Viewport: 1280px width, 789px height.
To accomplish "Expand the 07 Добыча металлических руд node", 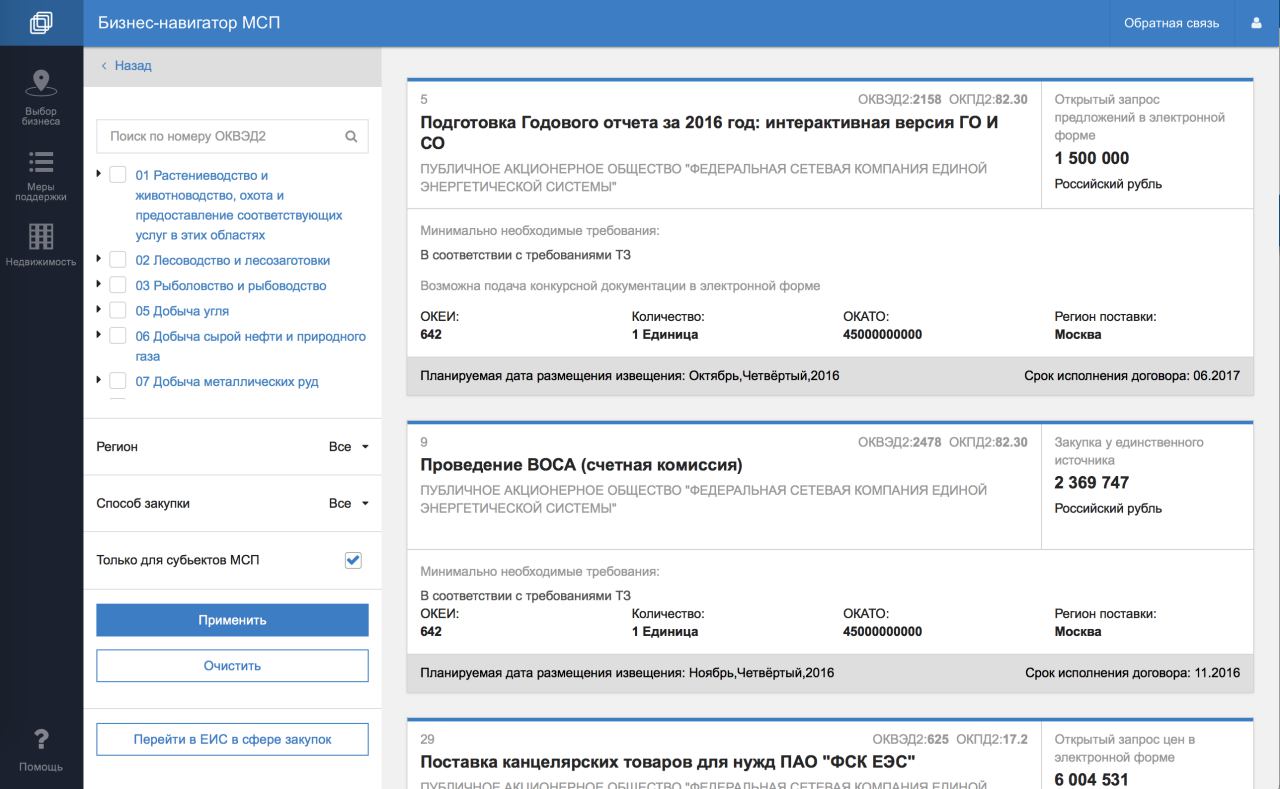I will [x=100, y=380].
